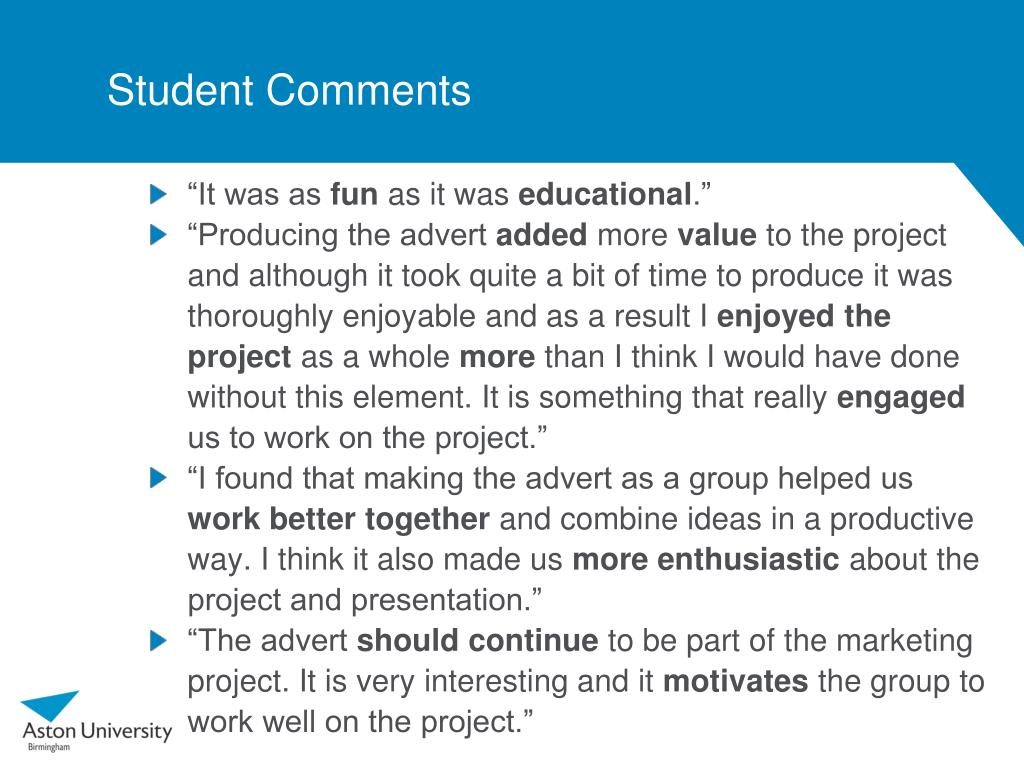This screenshot has width=1024, height=768.
Task: Click the bold word engaged
Action: point(901,398)
